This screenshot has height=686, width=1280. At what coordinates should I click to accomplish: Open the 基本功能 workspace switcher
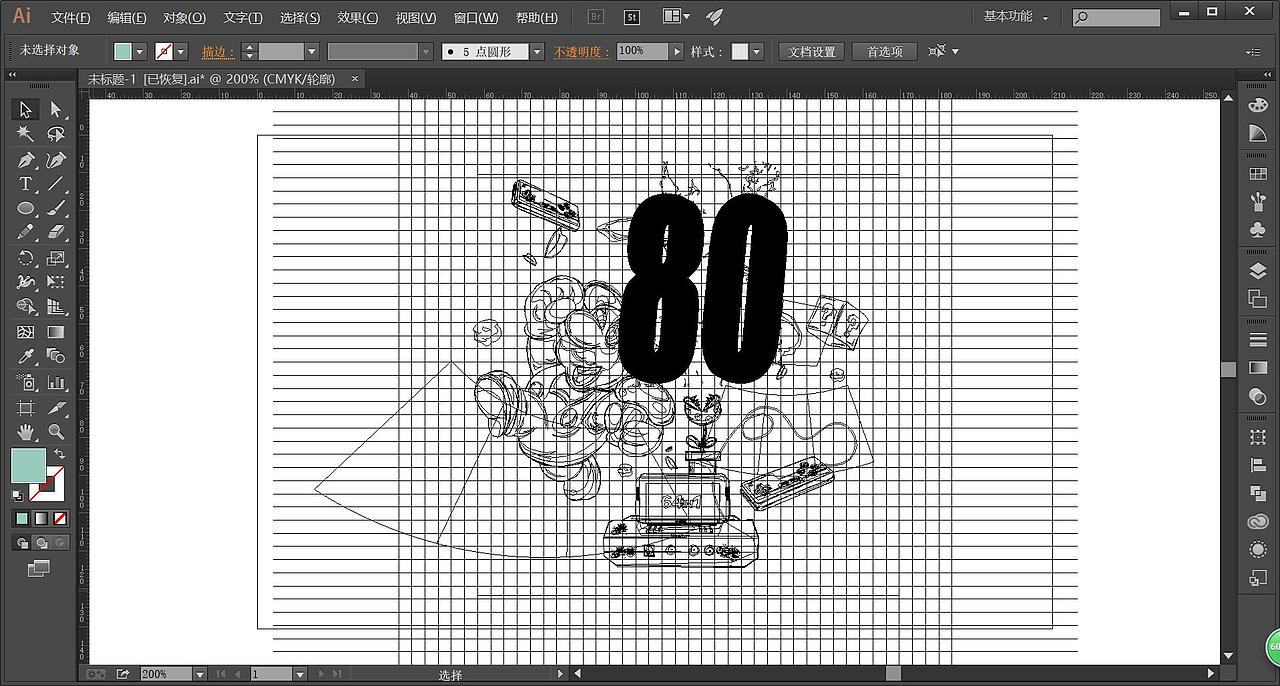[1016, 17]
